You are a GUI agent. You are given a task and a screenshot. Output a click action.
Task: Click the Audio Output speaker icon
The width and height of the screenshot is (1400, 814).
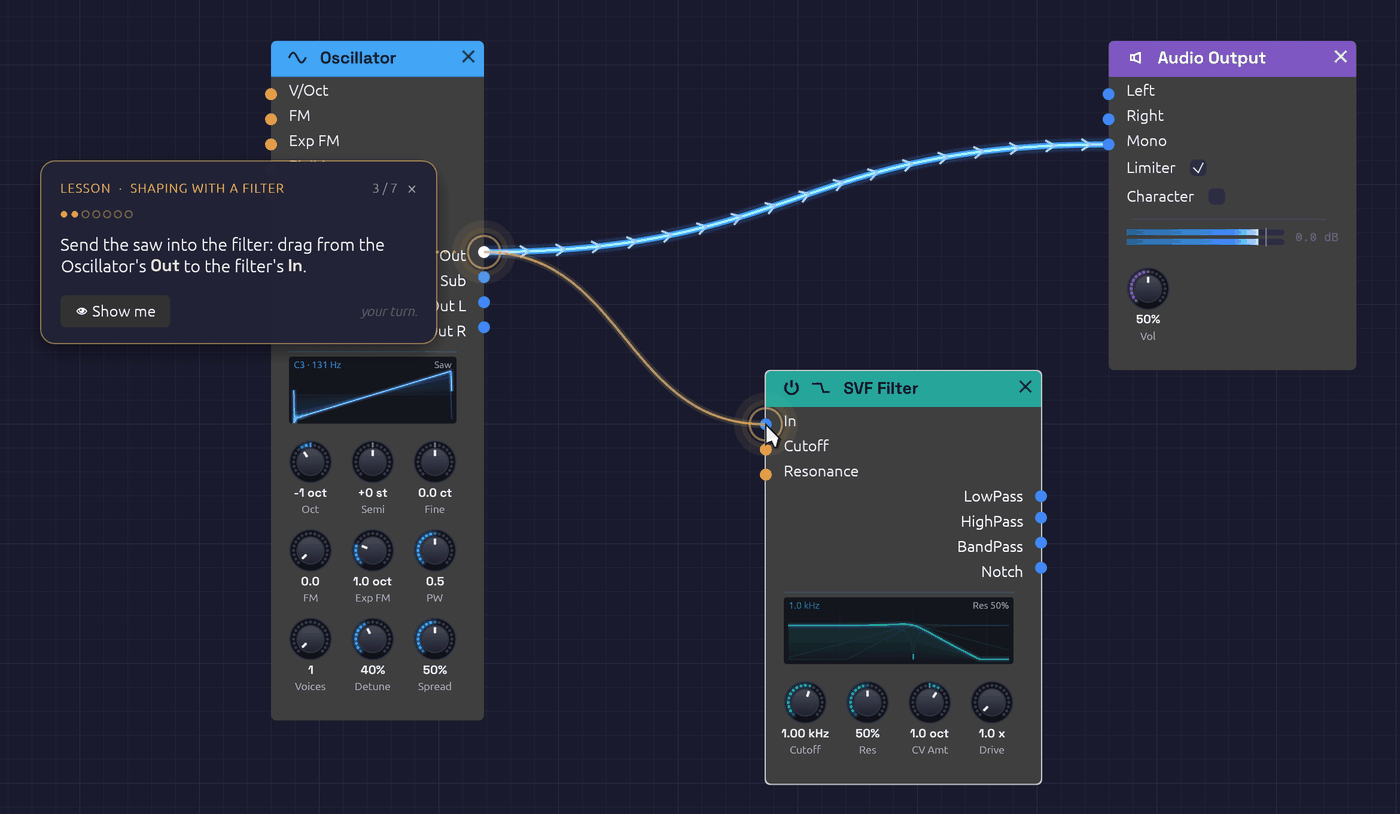pyautogui.click(x=1136, y=58)
